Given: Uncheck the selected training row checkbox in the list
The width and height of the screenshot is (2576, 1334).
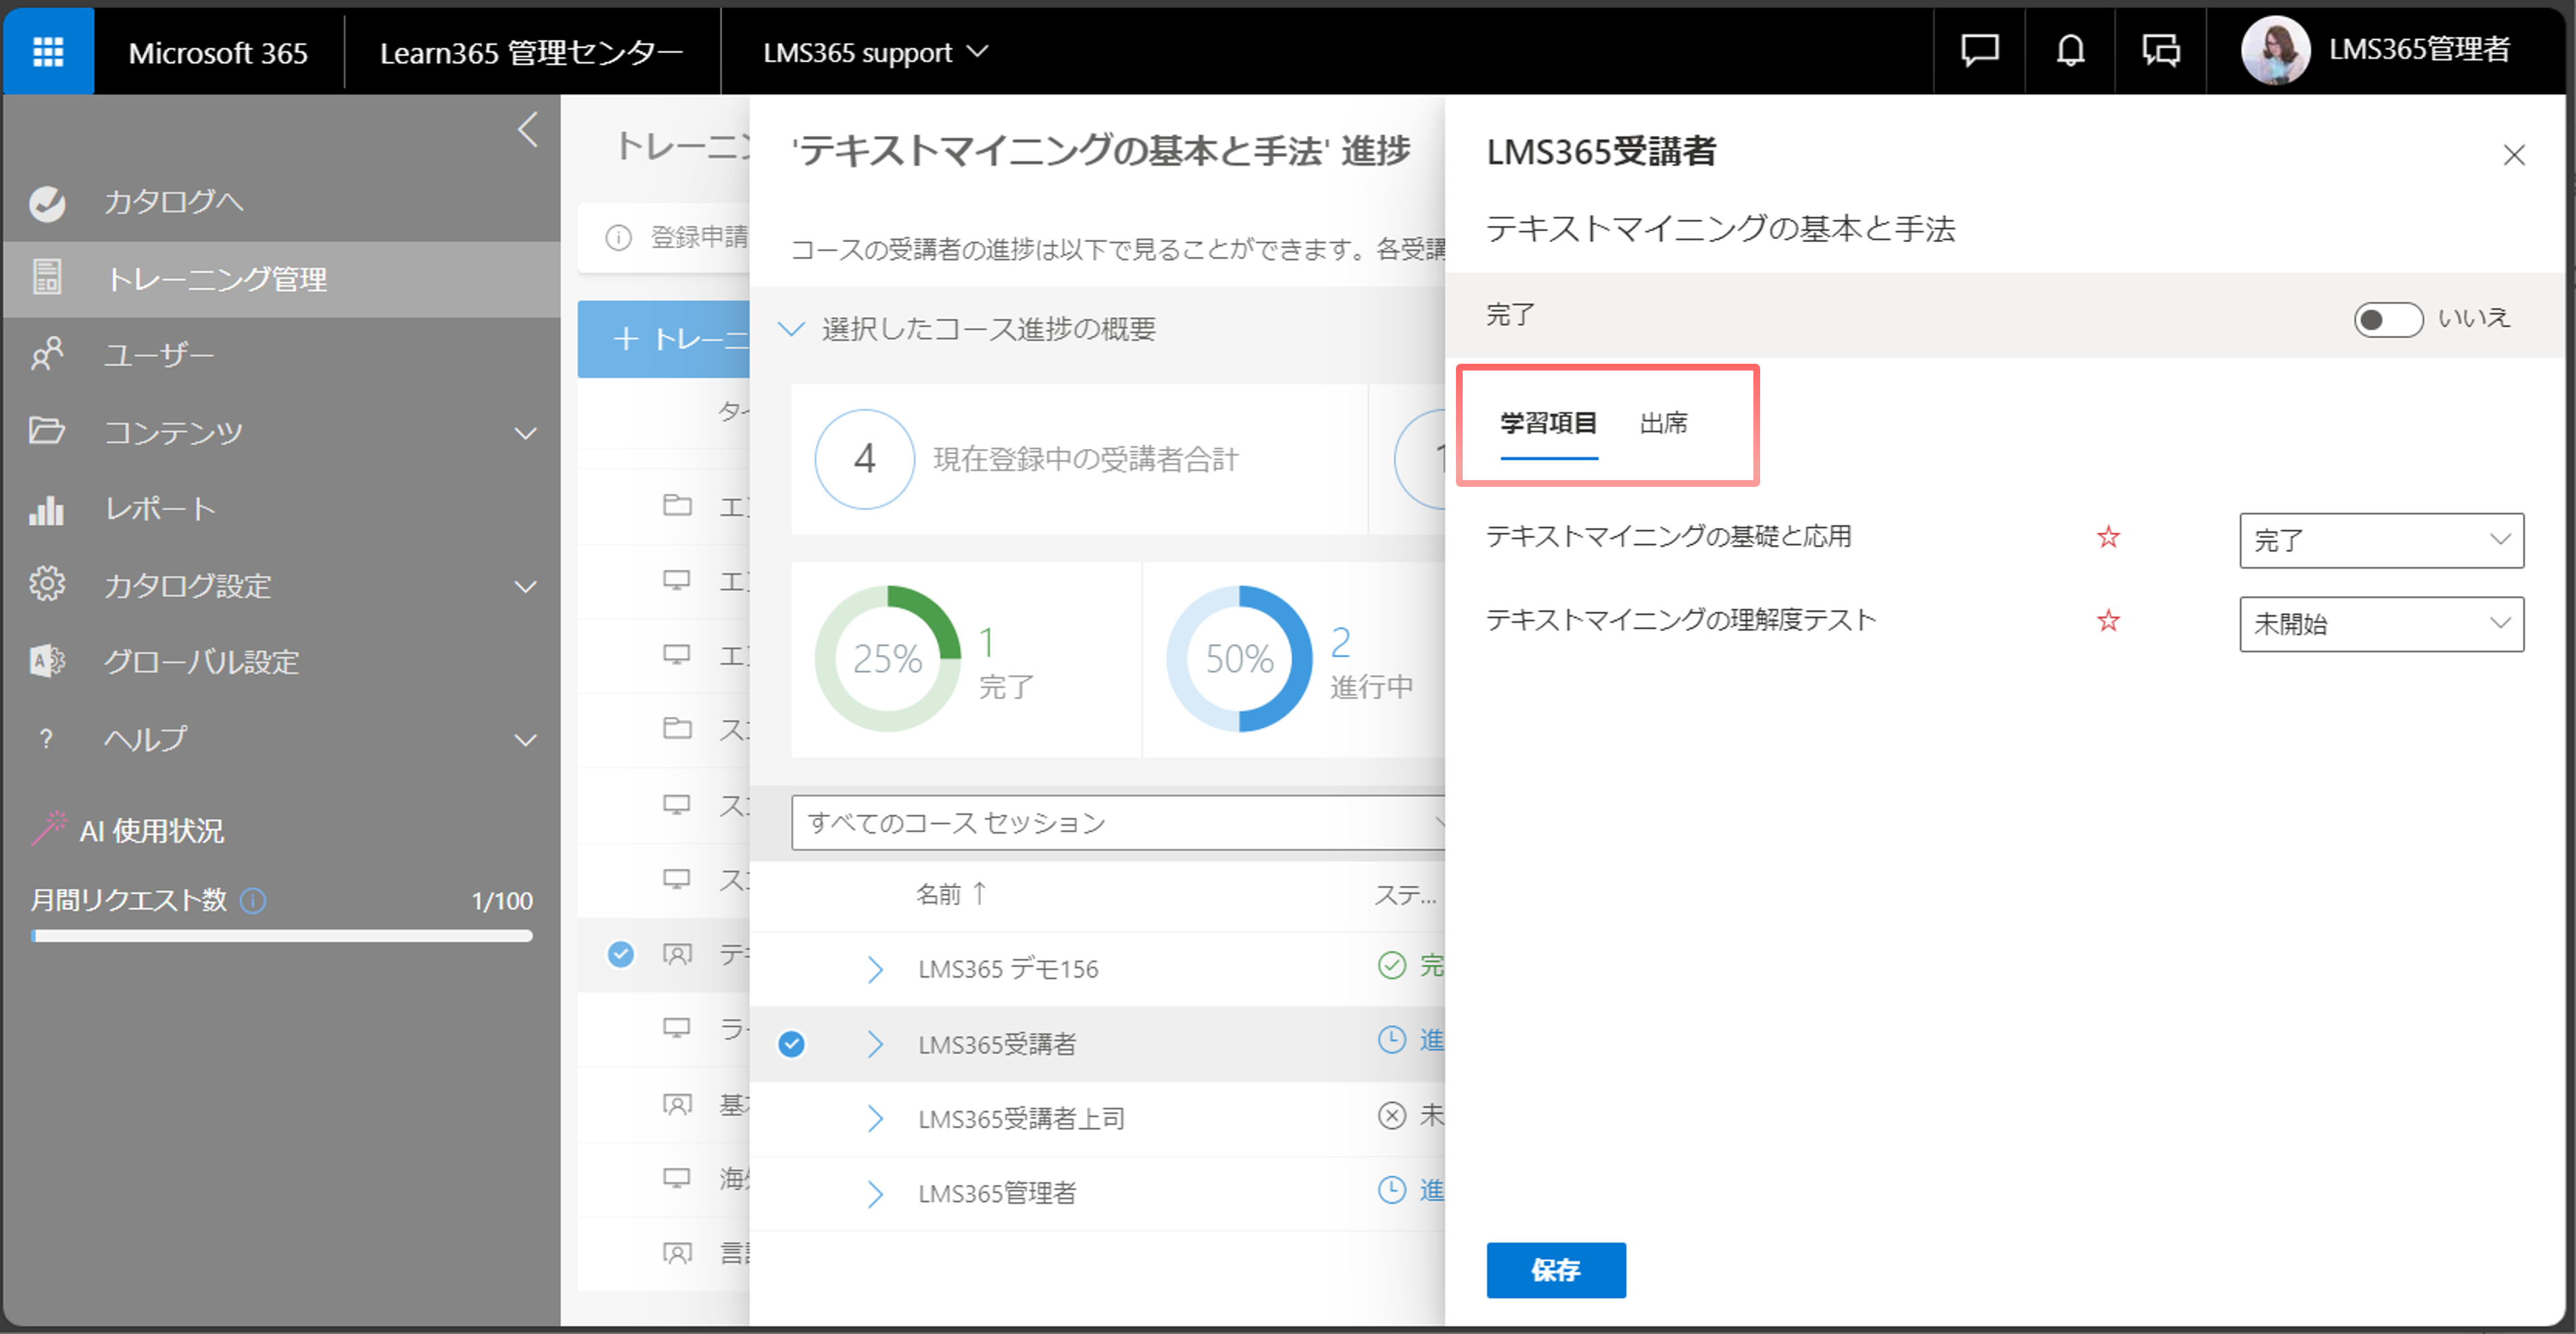Looking at the screenshot, I should click(621, 954).
